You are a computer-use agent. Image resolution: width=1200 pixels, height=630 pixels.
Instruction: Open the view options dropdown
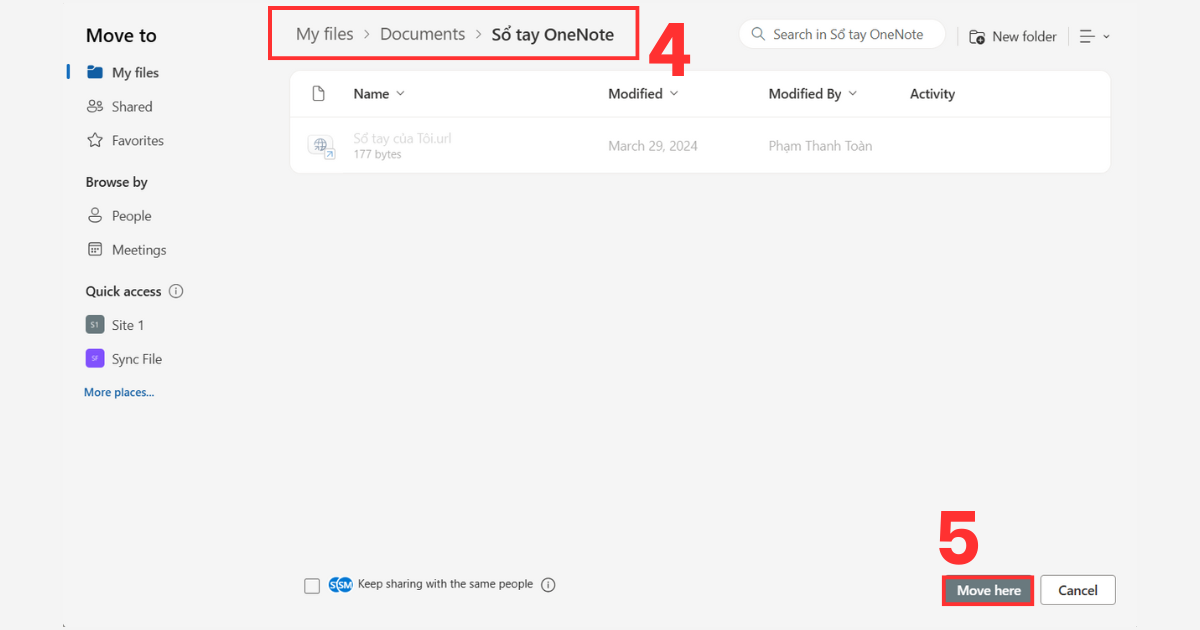(1094, 36)
